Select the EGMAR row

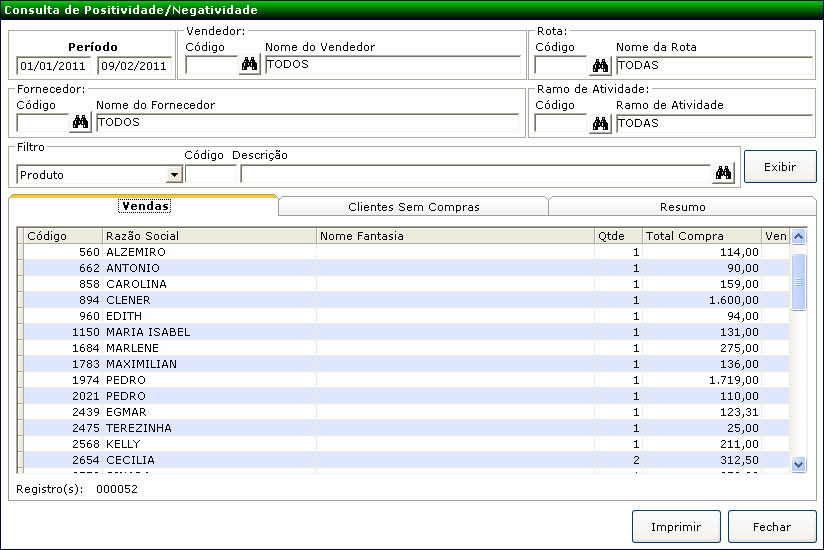406,412
